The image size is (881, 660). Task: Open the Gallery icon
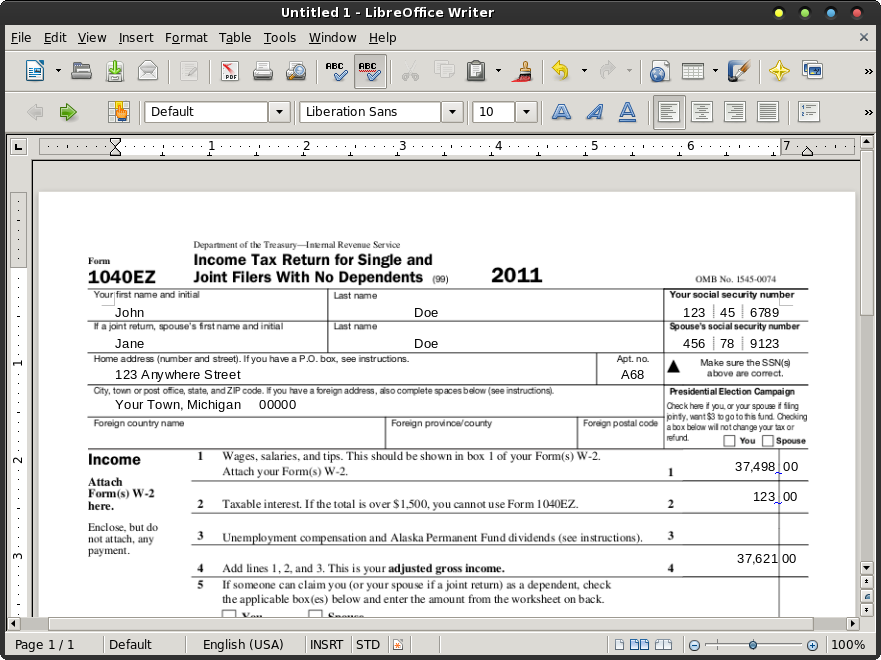tap(812, 71)
